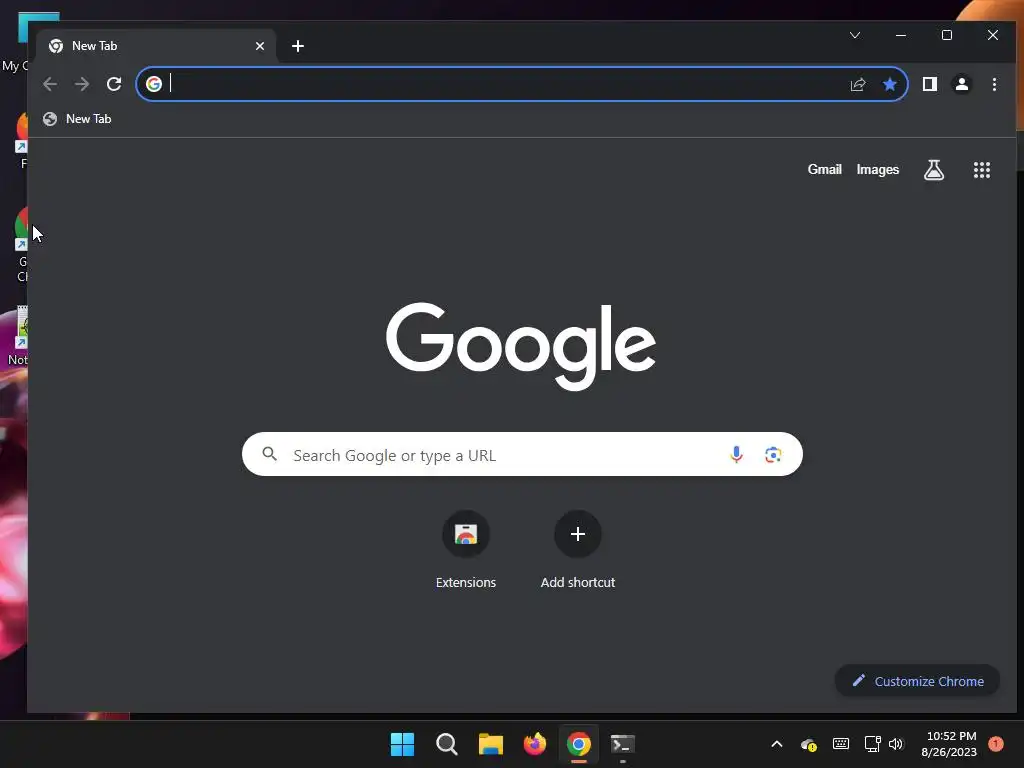Close the New Tab tab
The width and height of the screenshot is (1024, 768).
260,46
